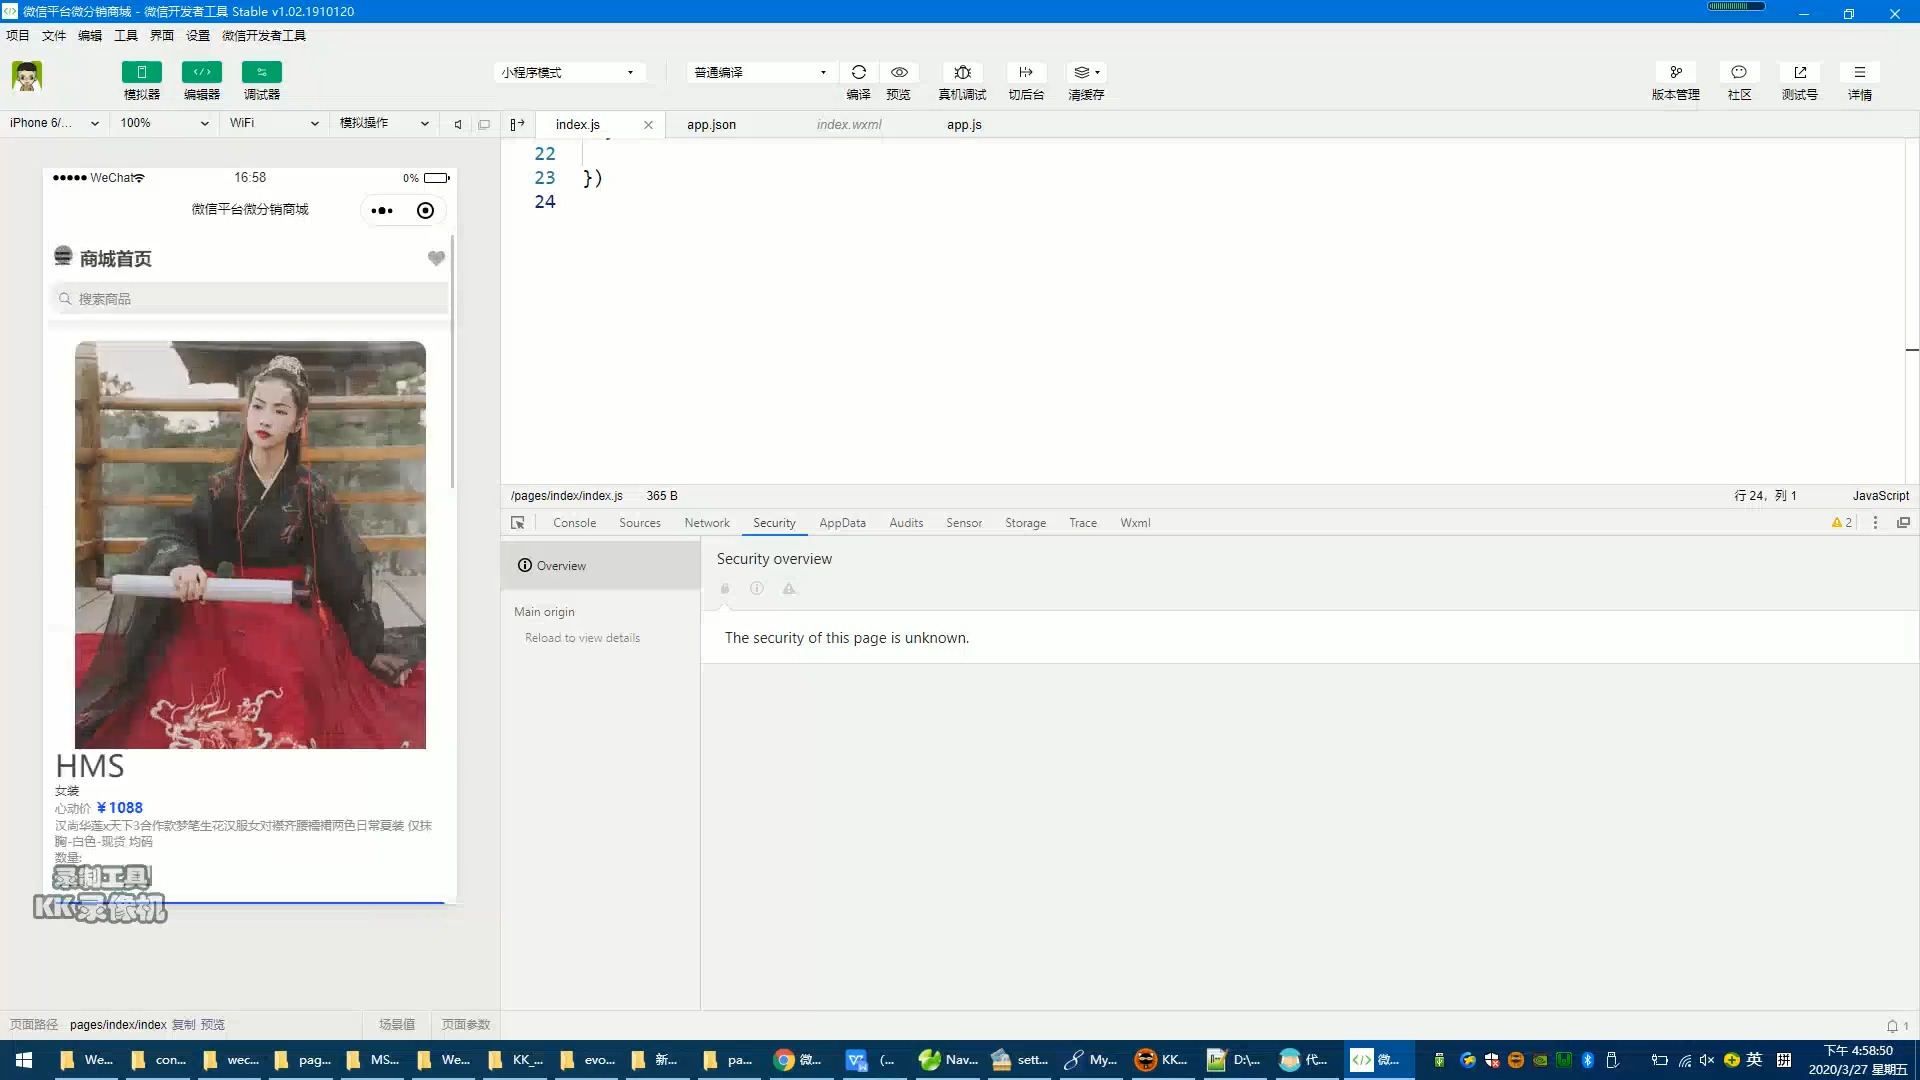Viewport: 1920px width, 1080px height.
Task: Click the 页面参数 button
Action: [x=466, y=1024]
